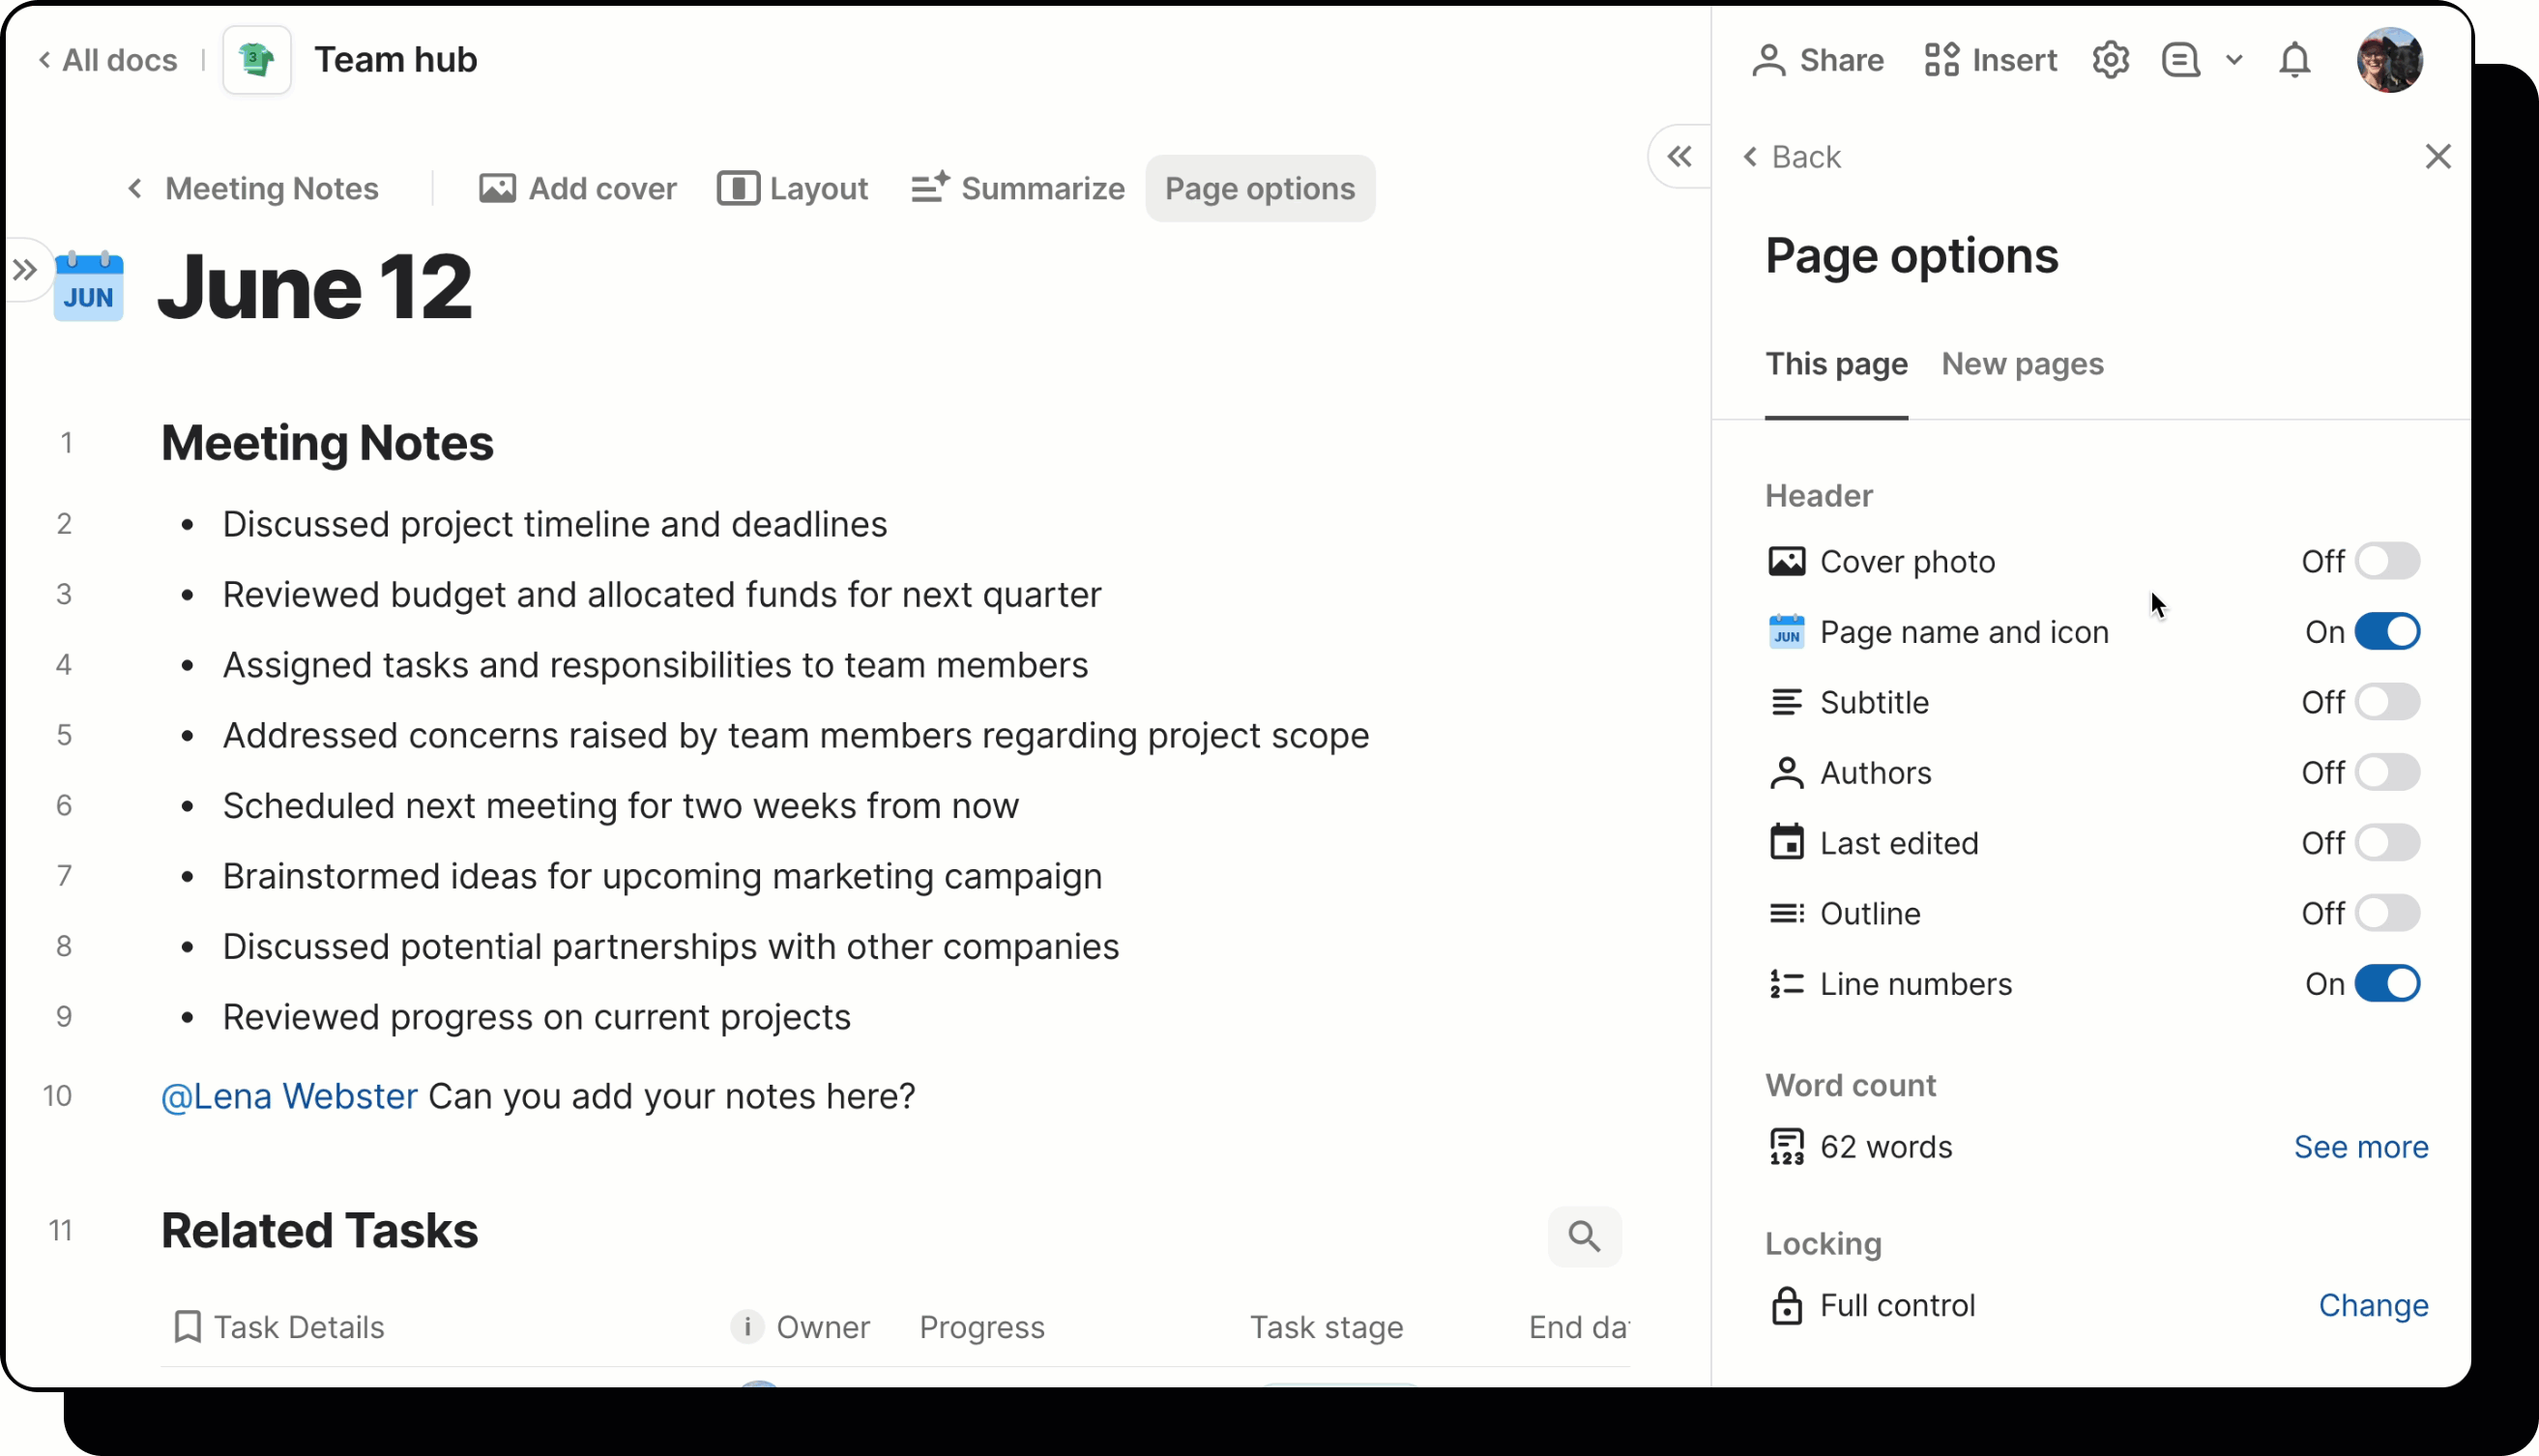Open search in Related Tasks table
This screenshot has height=1456, width=2539.
tap(1584, 1236)
